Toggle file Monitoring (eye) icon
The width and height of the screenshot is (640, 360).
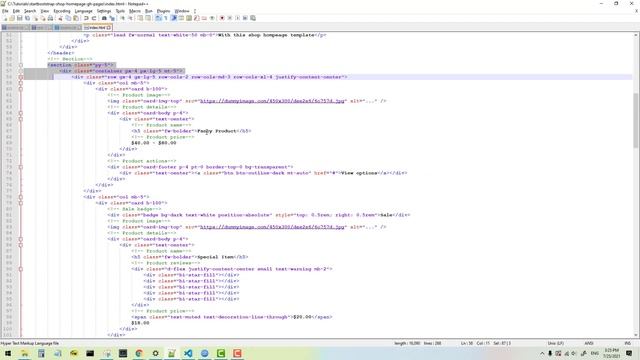tap(212, 18)
